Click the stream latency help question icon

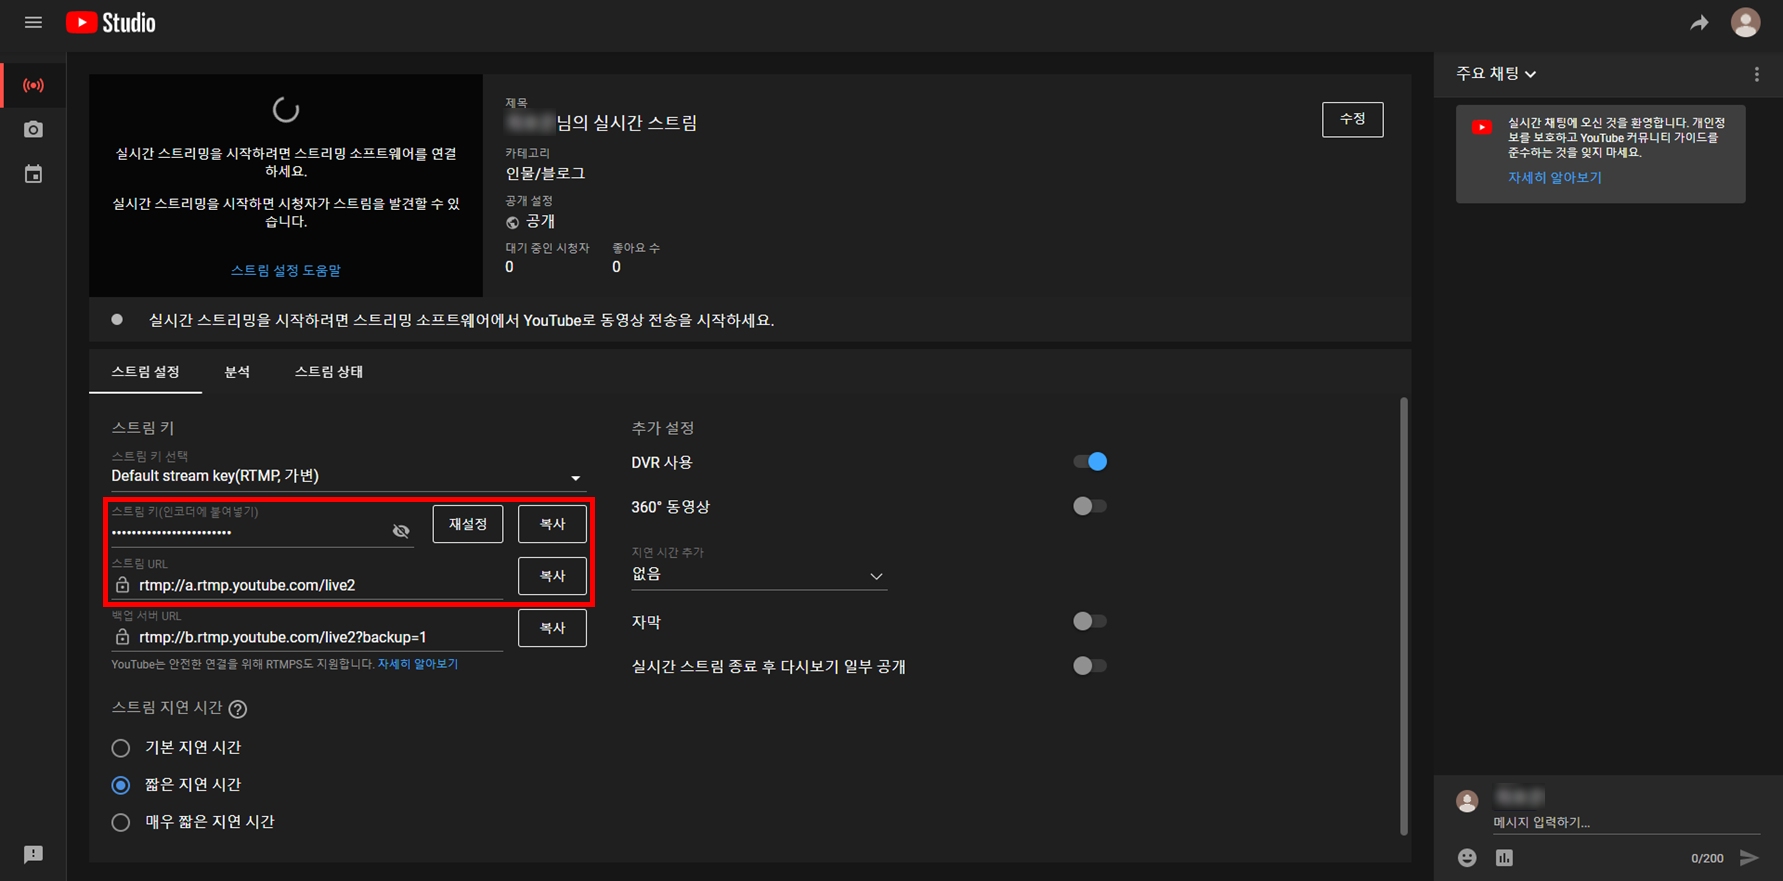237,708
